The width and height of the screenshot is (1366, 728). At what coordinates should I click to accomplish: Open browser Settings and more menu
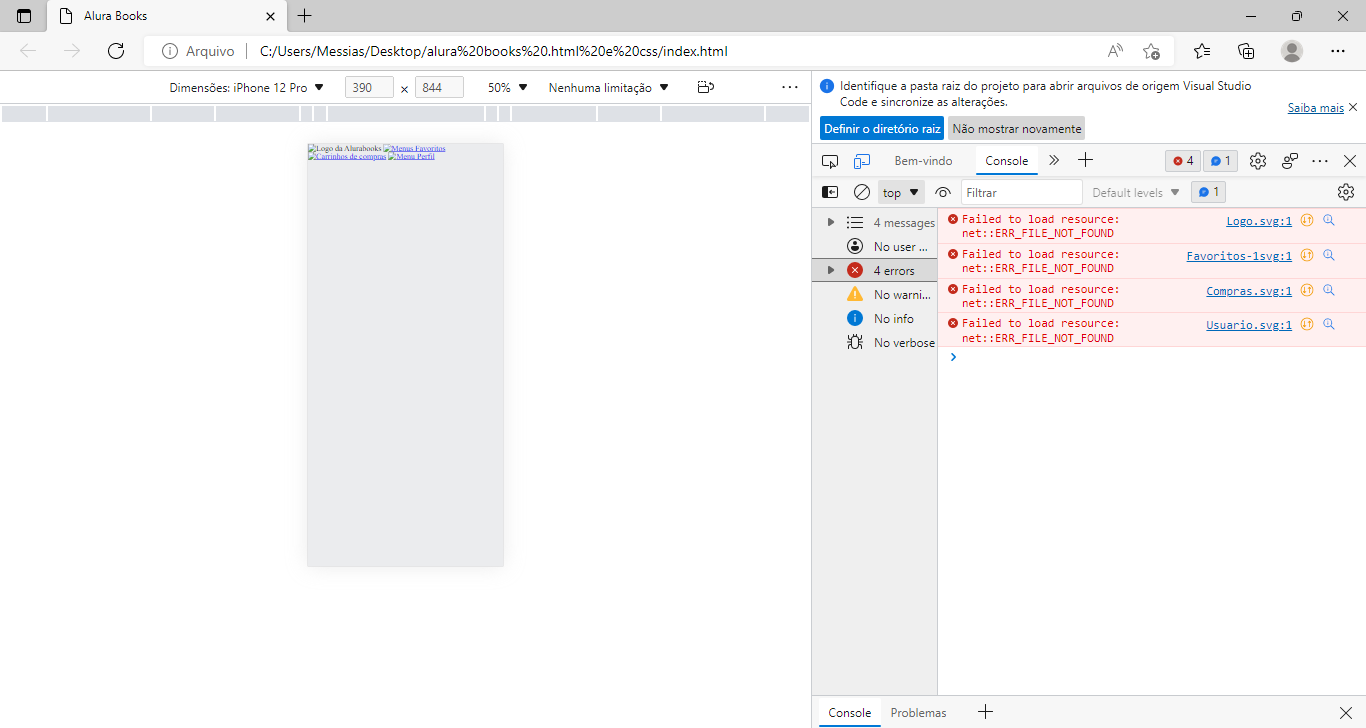[1338, 51]
